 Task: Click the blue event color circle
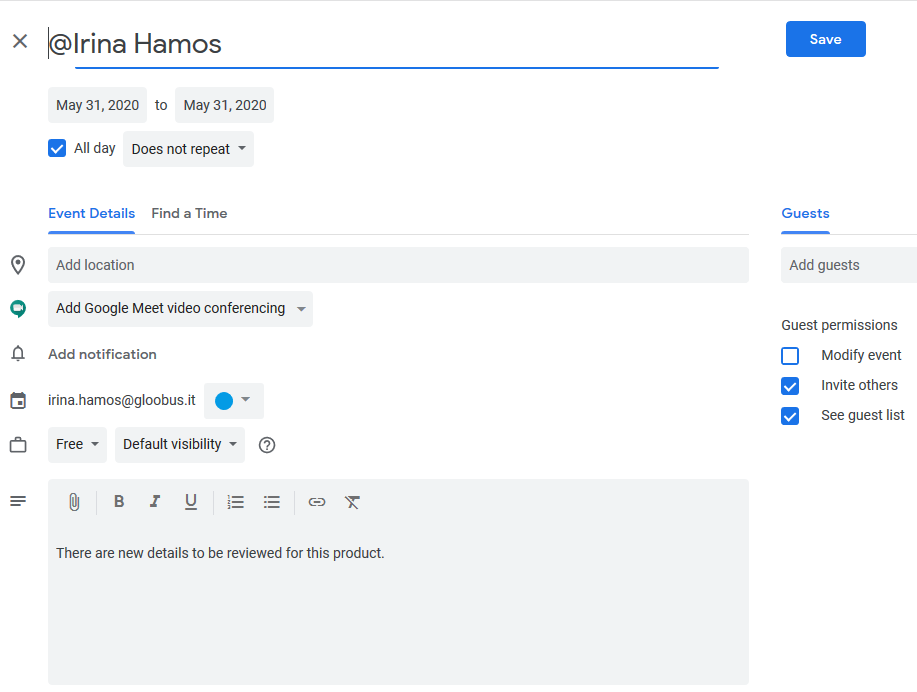pos(224,401)
